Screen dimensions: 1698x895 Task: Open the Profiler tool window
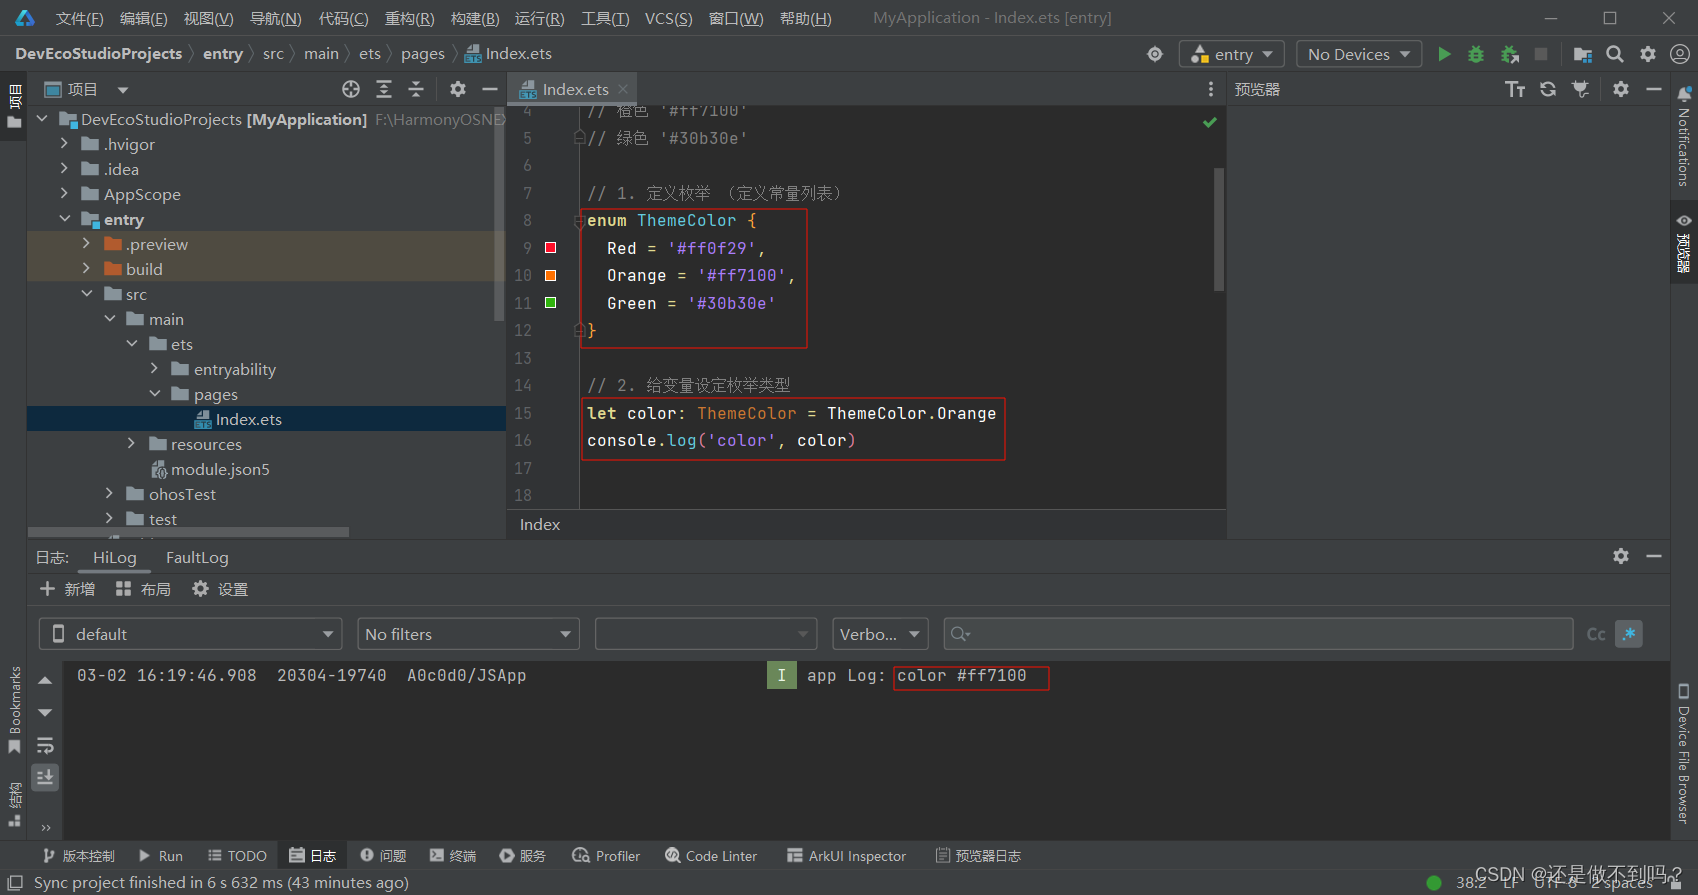click(606, 856)
